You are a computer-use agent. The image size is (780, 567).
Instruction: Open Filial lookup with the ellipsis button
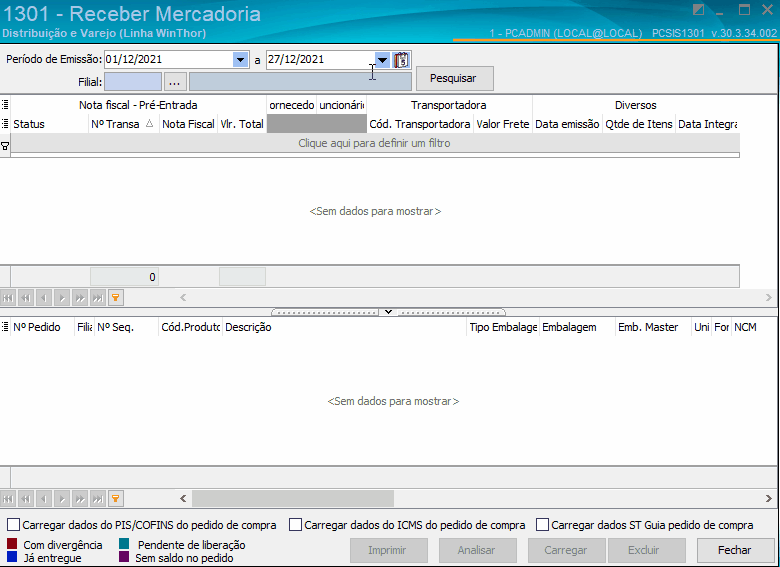pyautogui.click(x=174, y=82)
